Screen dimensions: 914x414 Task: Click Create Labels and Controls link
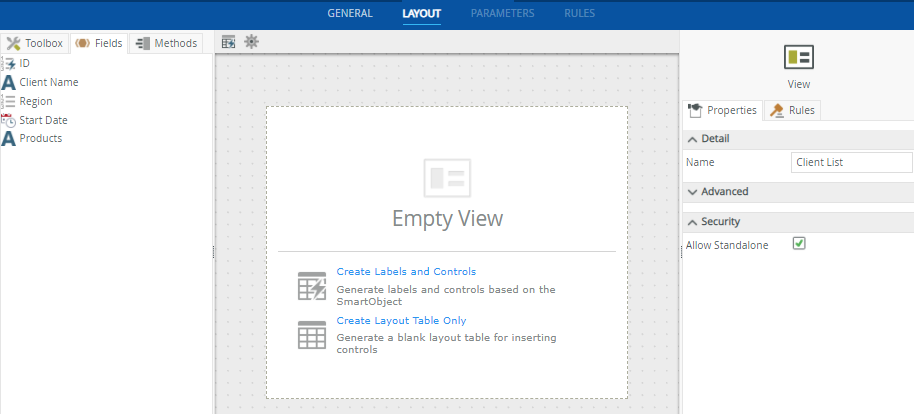click(406, 272)
